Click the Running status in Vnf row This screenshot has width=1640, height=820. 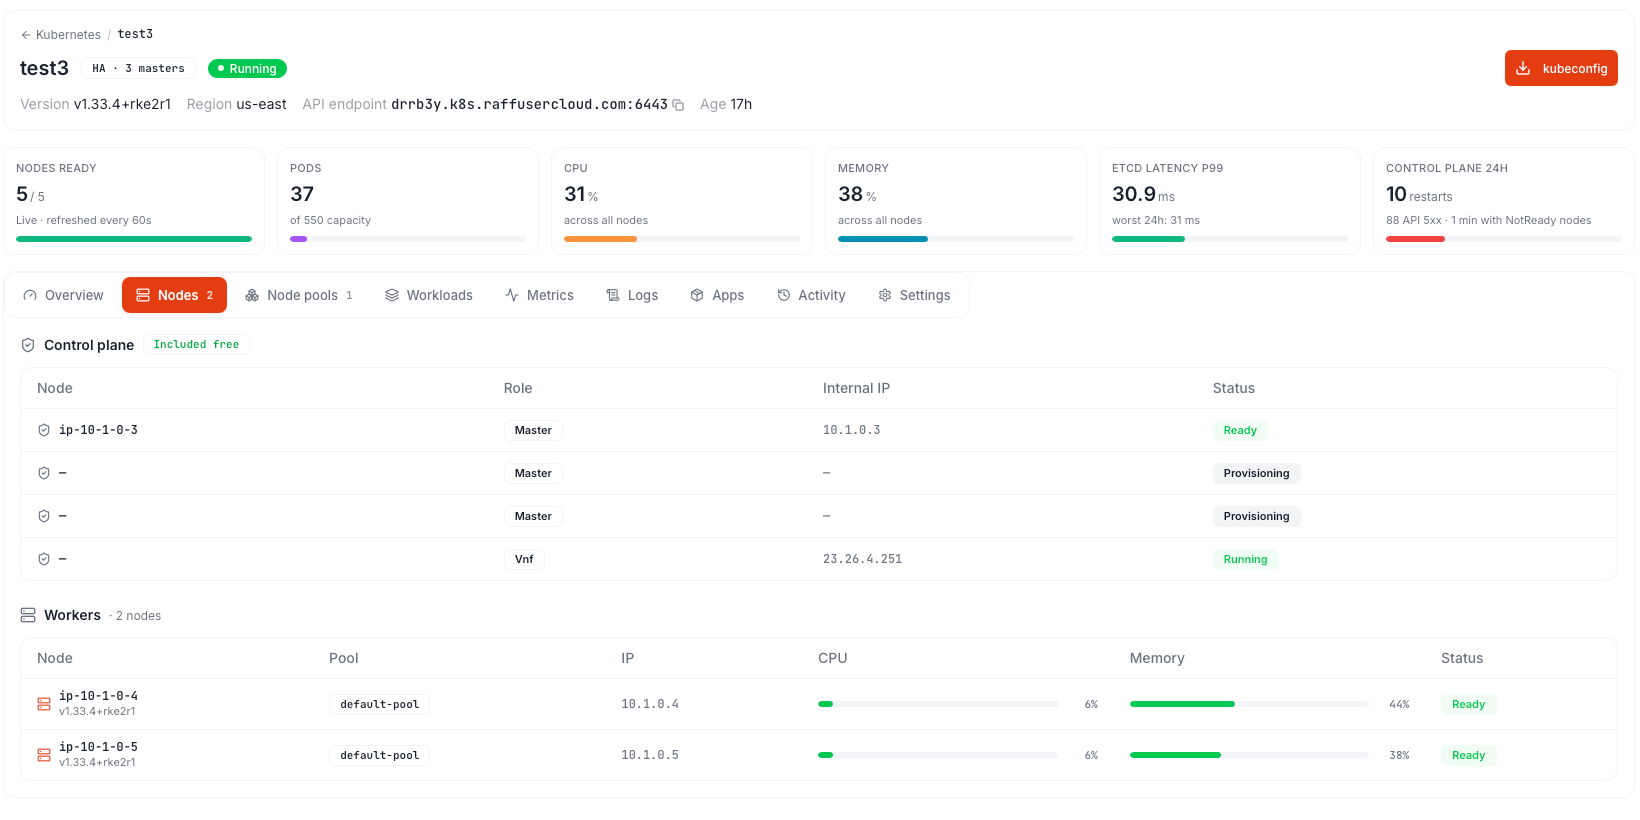point(1245,559)
